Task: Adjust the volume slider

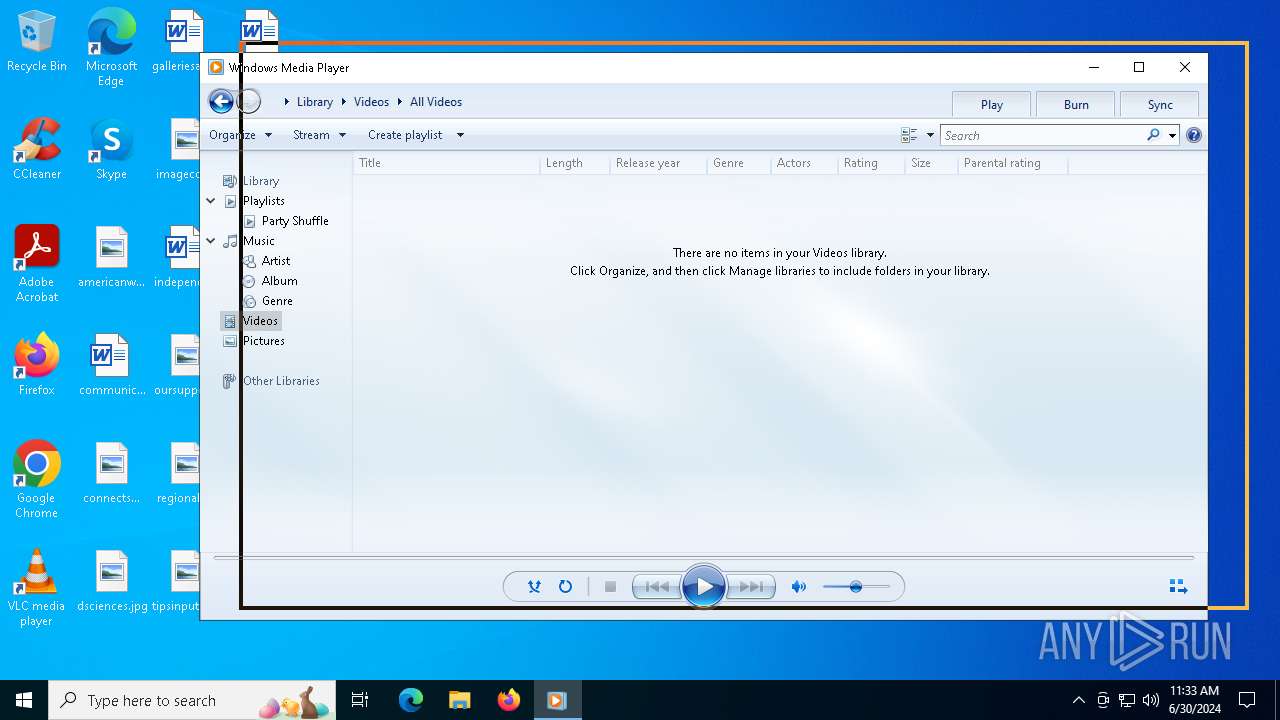Action: tap(856, 587)
